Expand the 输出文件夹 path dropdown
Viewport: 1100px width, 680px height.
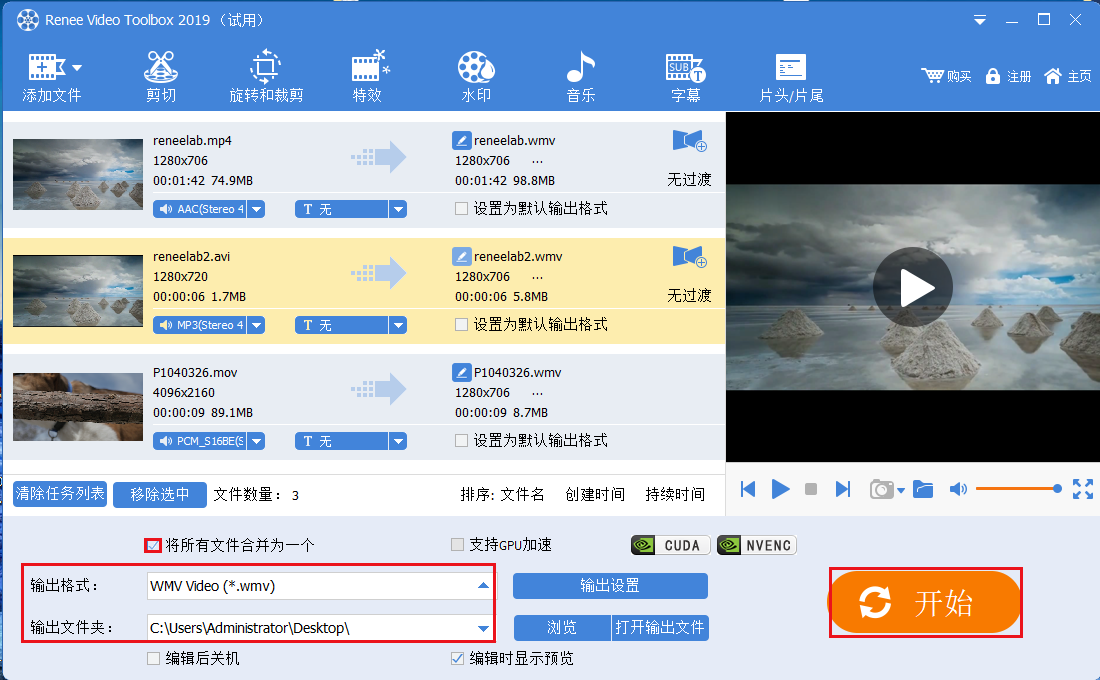[483, 628]
